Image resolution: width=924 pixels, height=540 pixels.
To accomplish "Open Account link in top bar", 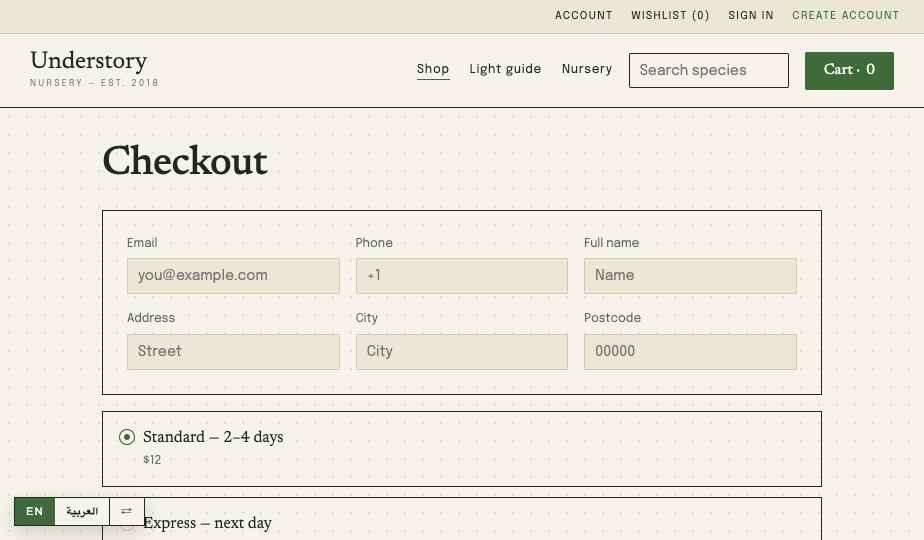I will click(x=583, y=15).
